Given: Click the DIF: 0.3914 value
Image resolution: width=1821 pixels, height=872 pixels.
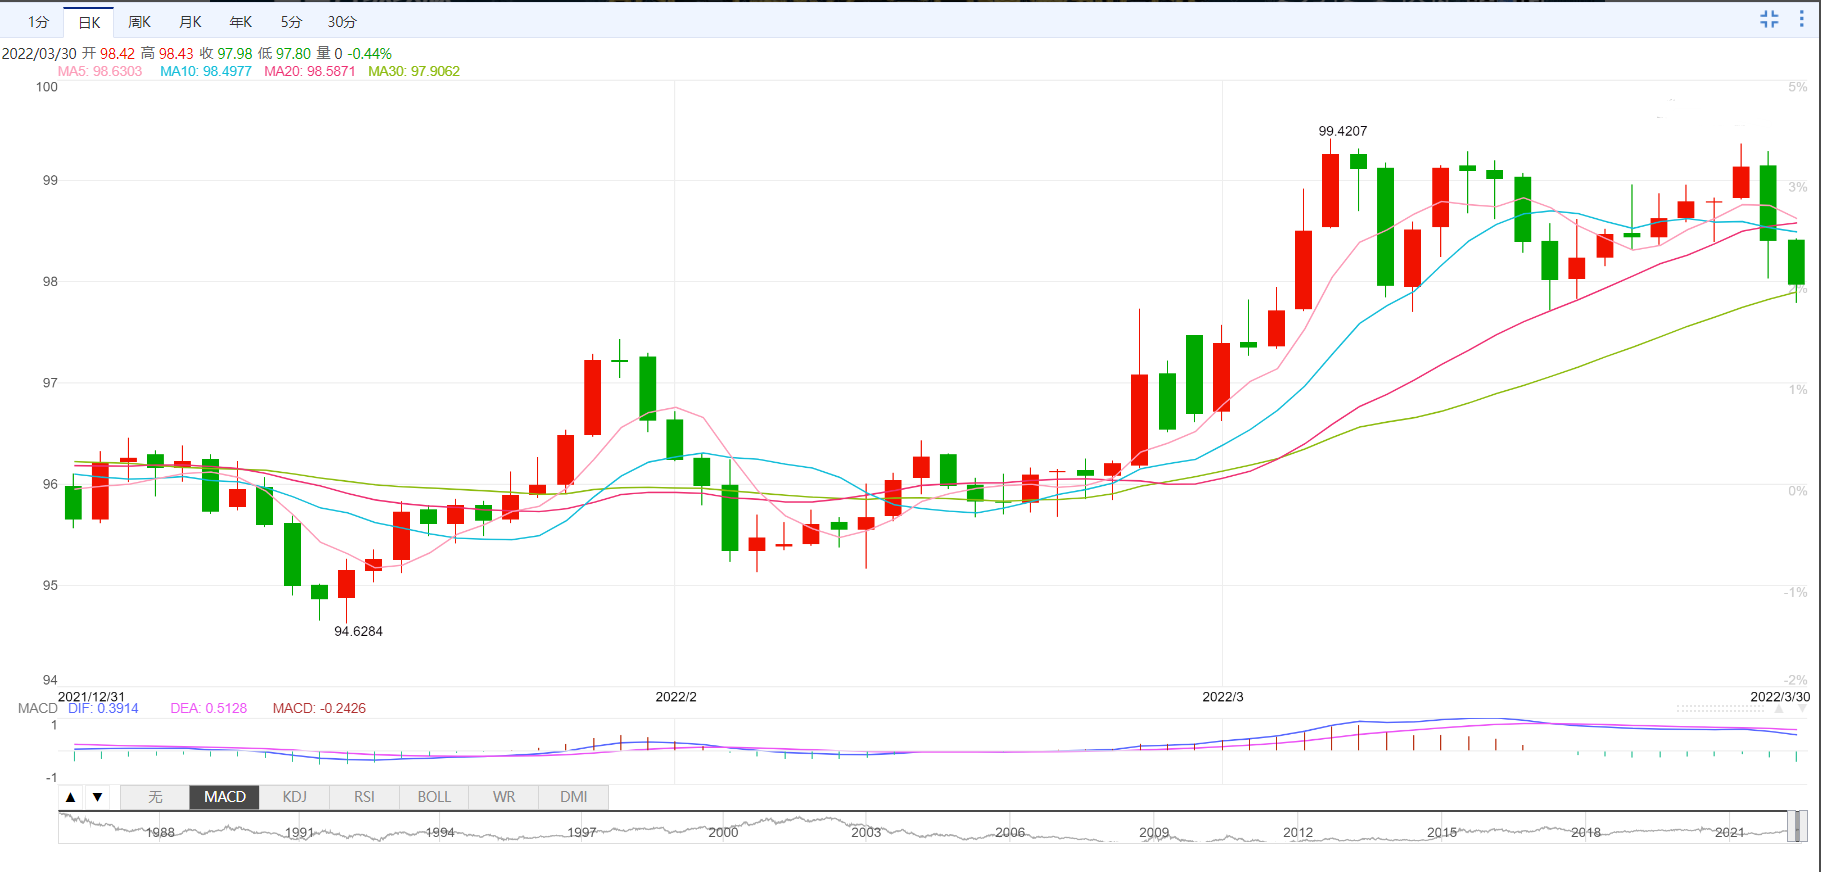Looking at the screenshot, I should tap(103, 708).
